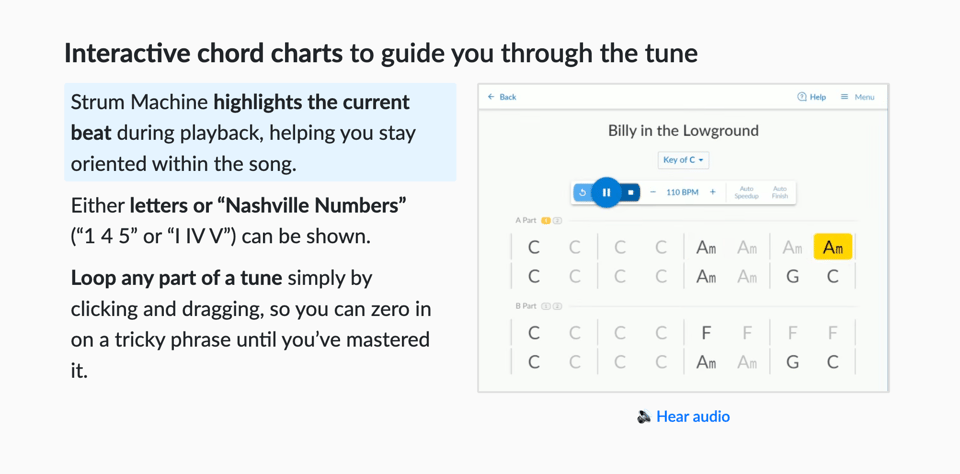The width and height of the screenshot is (960, 474).
Task: Click the first F chord in B Part
Action: click(x=706, y=334)
